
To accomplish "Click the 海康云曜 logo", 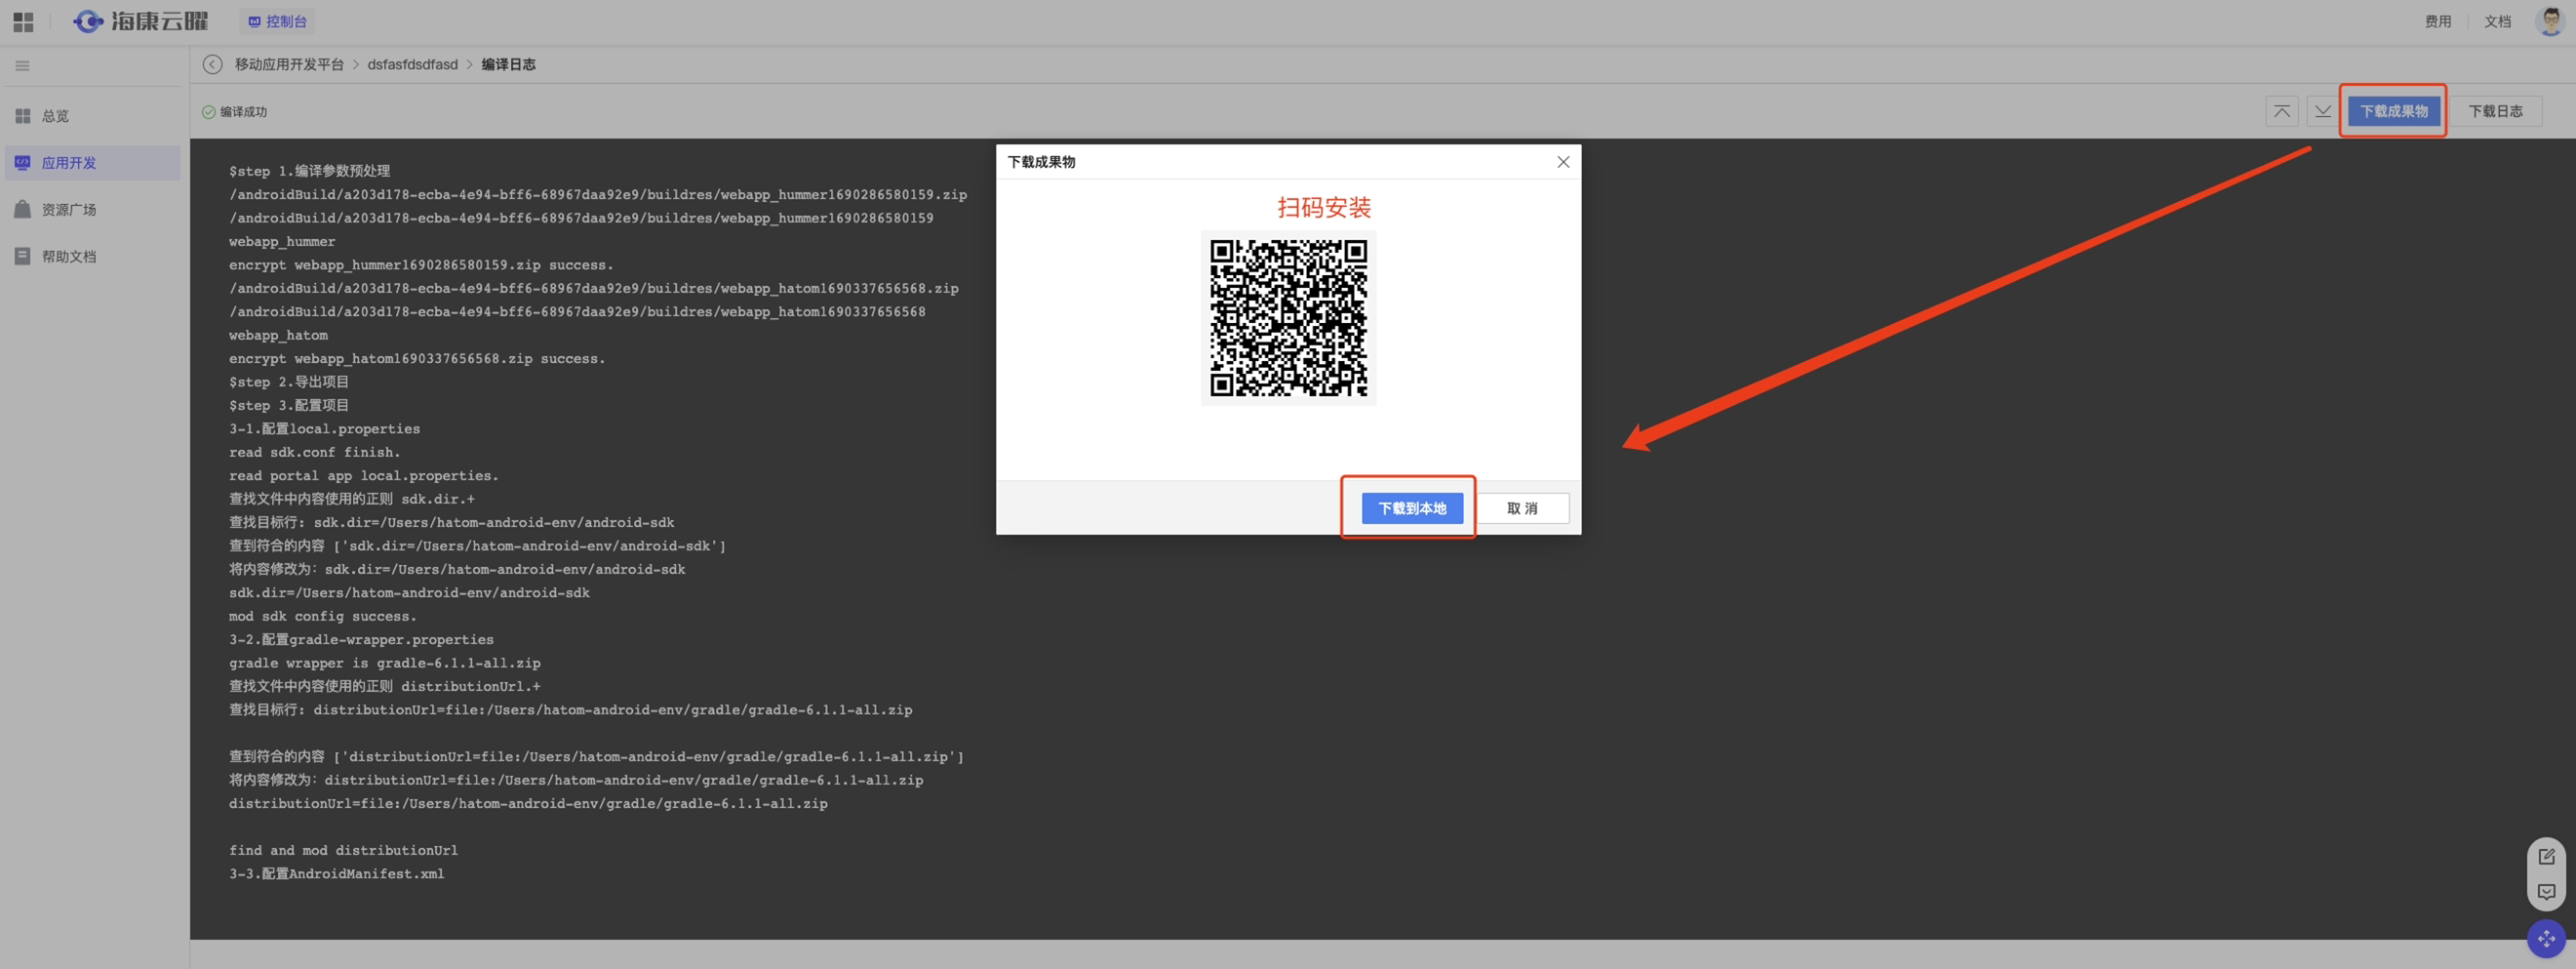I will [x=141, y=21].
